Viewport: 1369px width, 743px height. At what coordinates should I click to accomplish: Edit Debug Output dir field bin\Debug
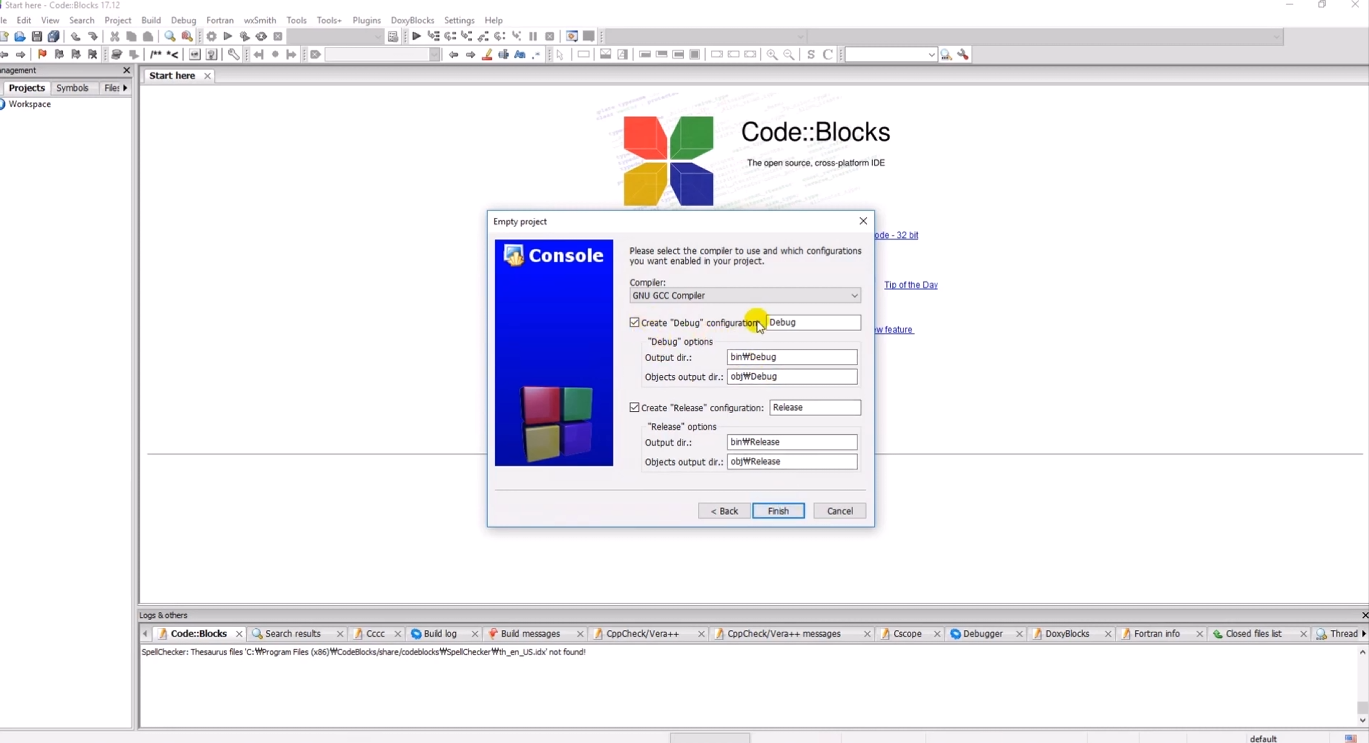point(792,357)
